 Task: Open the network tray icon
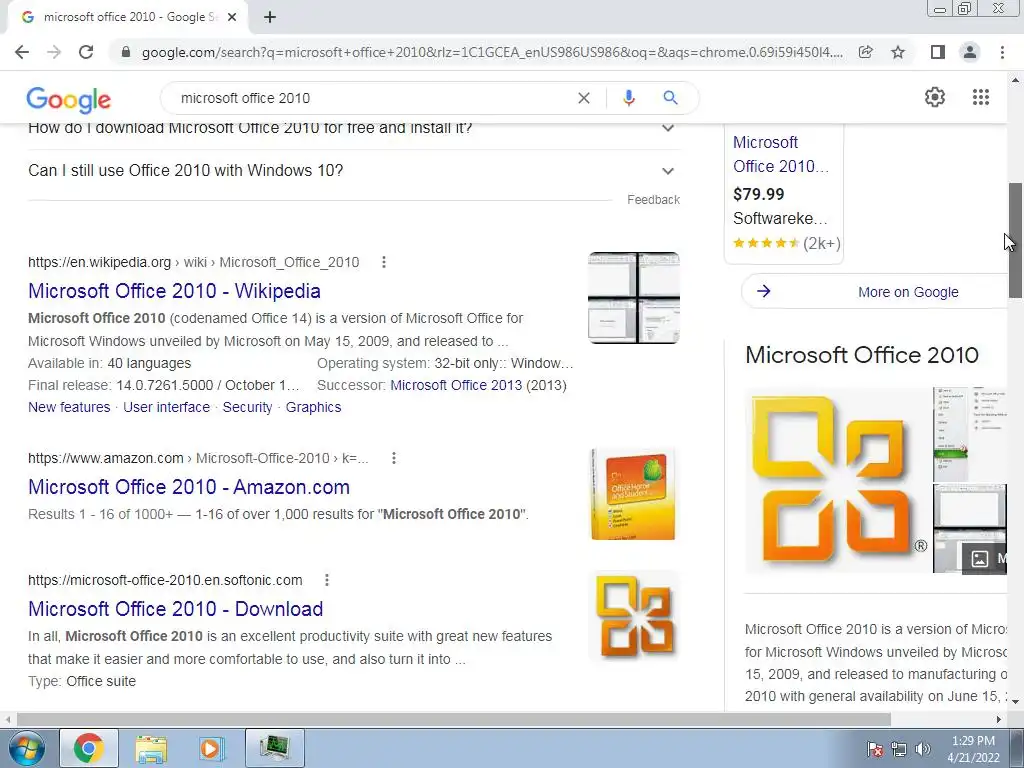pos(899,750)
